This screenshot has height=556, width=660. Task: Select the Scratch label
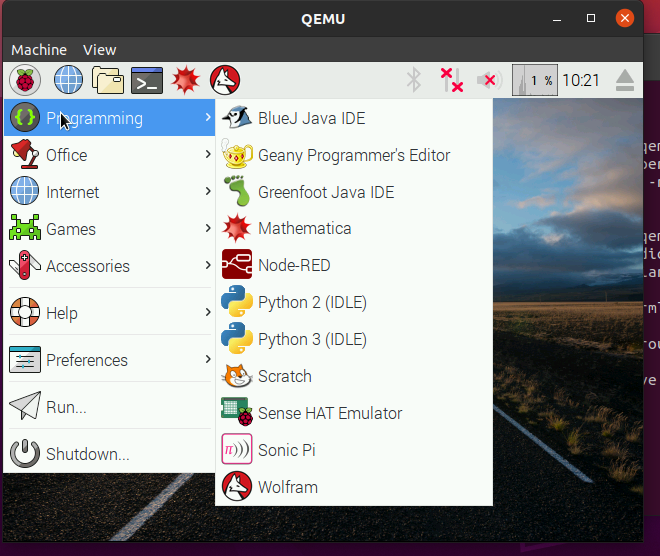tap(285, 377)
